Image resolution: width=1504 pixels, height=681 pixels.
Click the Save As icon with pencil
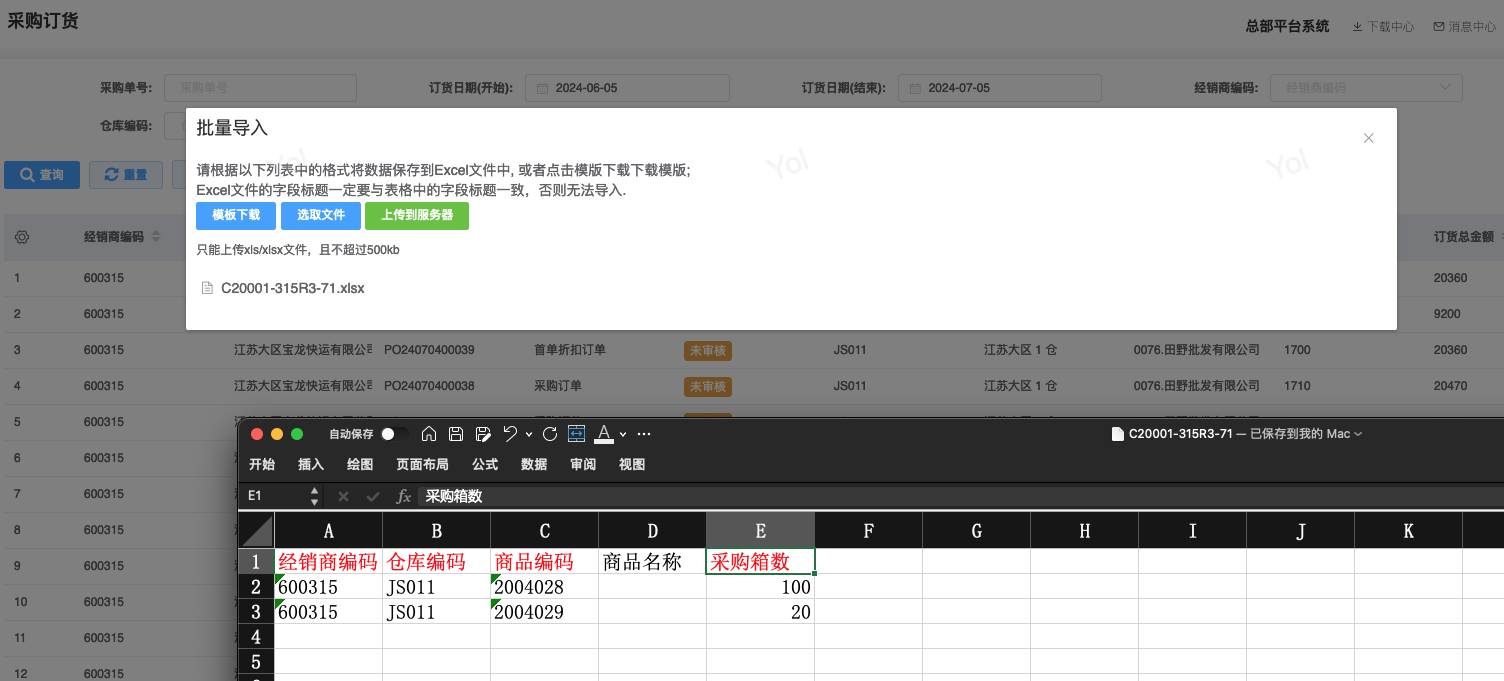tap(483, 434)
